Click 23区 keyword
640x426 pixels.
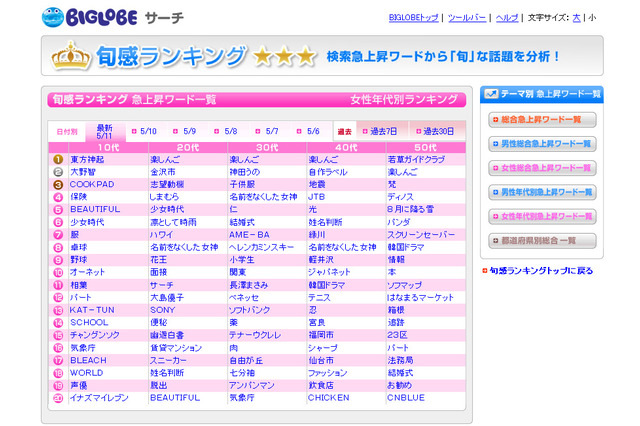pyautogui.click(x=397, y=335)
